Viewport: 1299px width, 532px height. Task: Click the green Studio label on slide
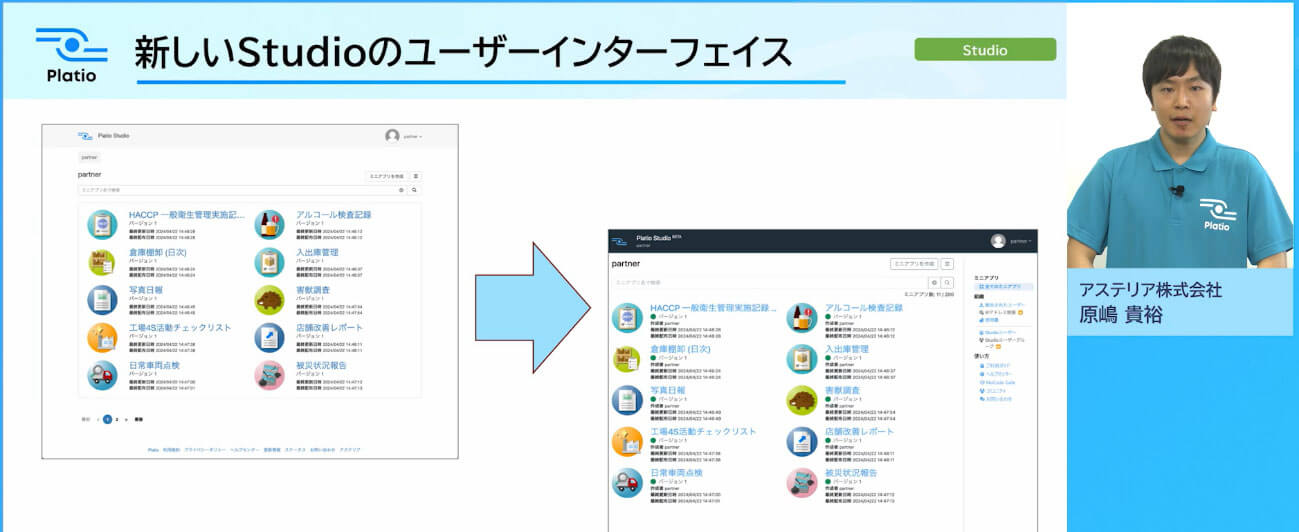point(985,50)
